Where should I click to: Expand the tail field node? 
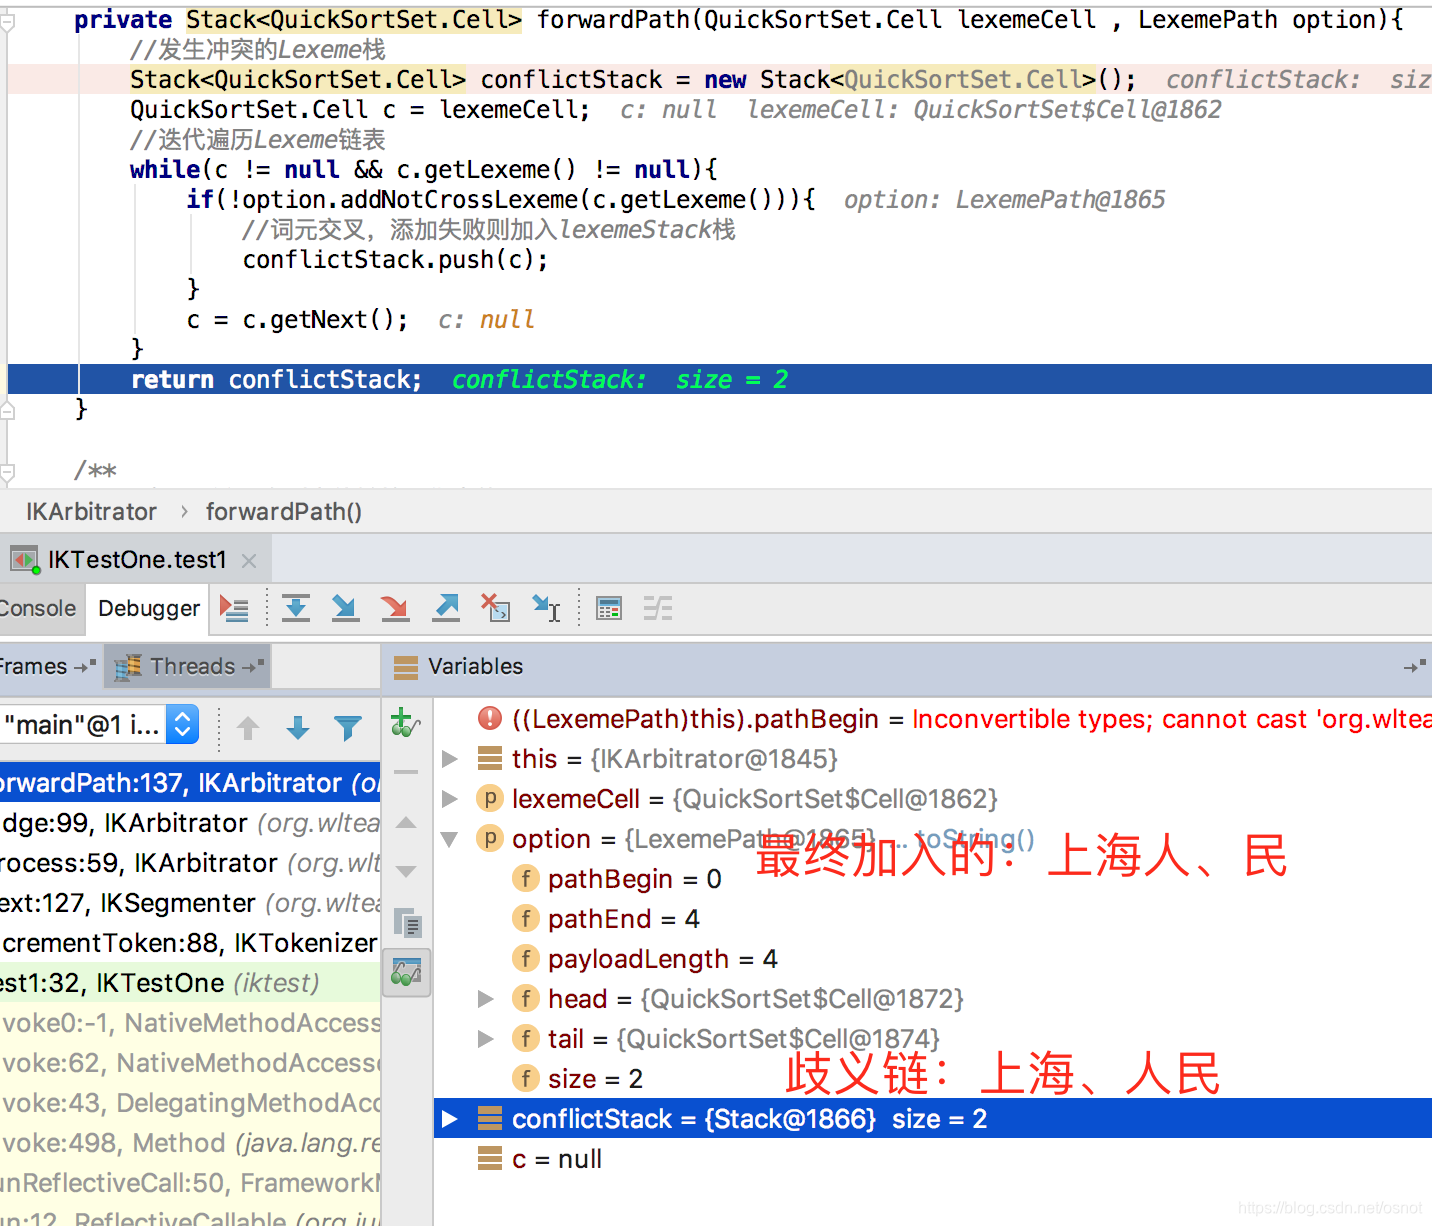[x=486, y=1039]
